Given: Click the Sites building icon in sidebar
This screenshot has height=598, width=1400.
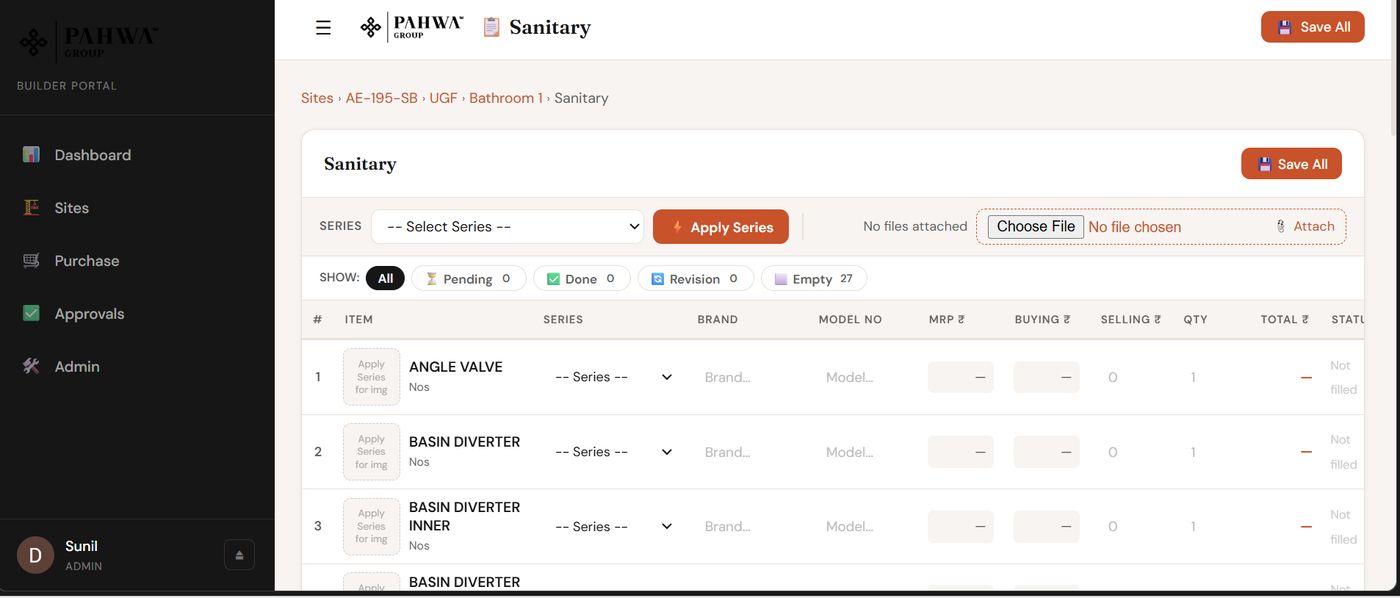Looking at the screenshot, I should (31, 208).
